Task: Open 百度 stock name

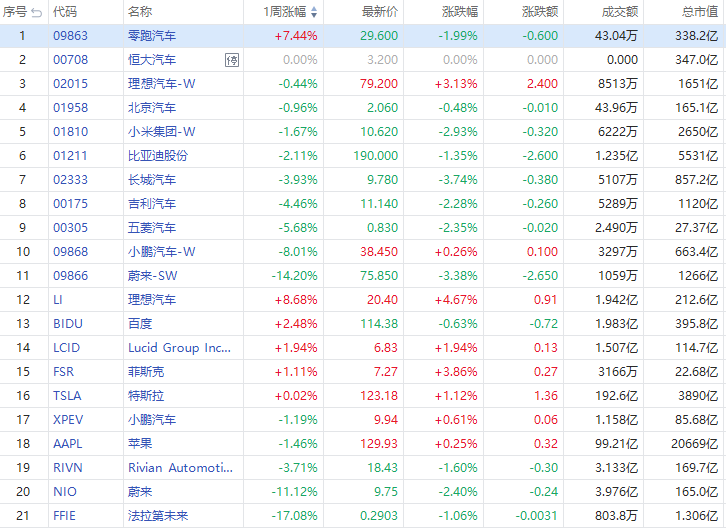Action: (x=140, y=324)
